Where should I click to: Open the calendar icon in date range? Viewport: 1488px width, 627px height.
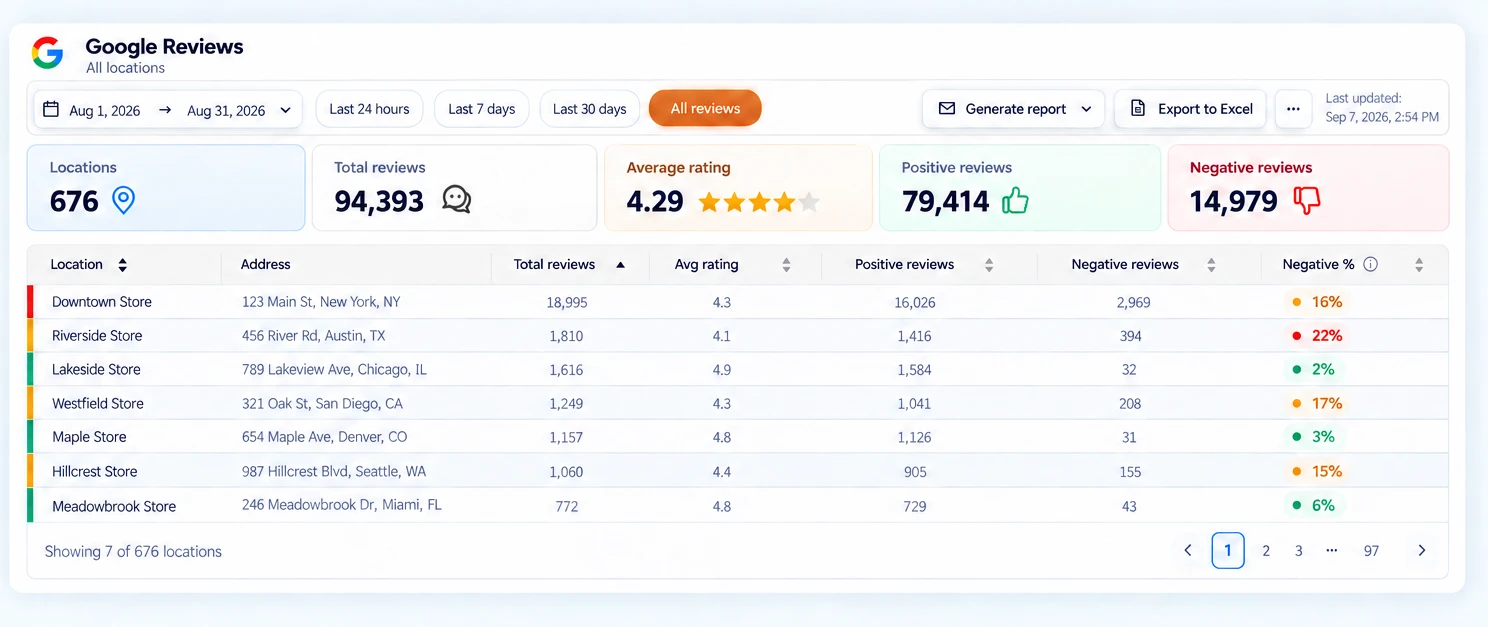(x=51, y=109)
